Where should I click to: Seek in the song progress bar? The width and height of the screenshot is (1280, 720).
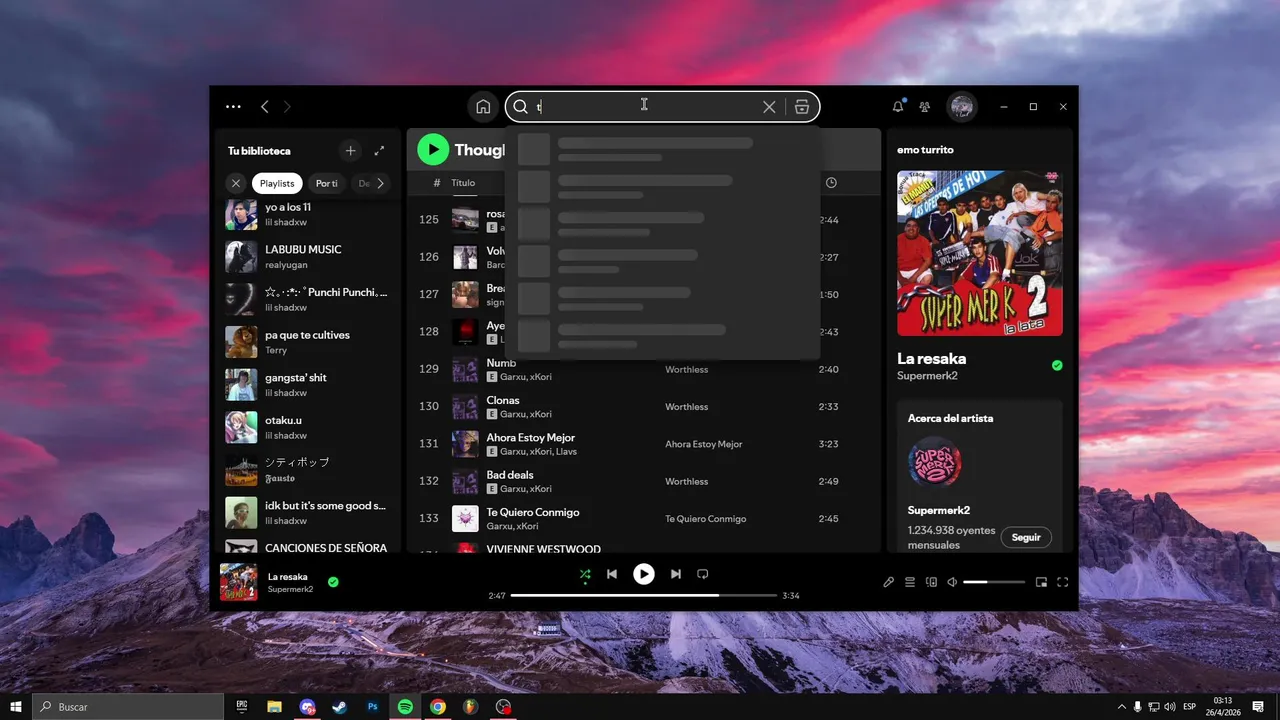(644, 595)
